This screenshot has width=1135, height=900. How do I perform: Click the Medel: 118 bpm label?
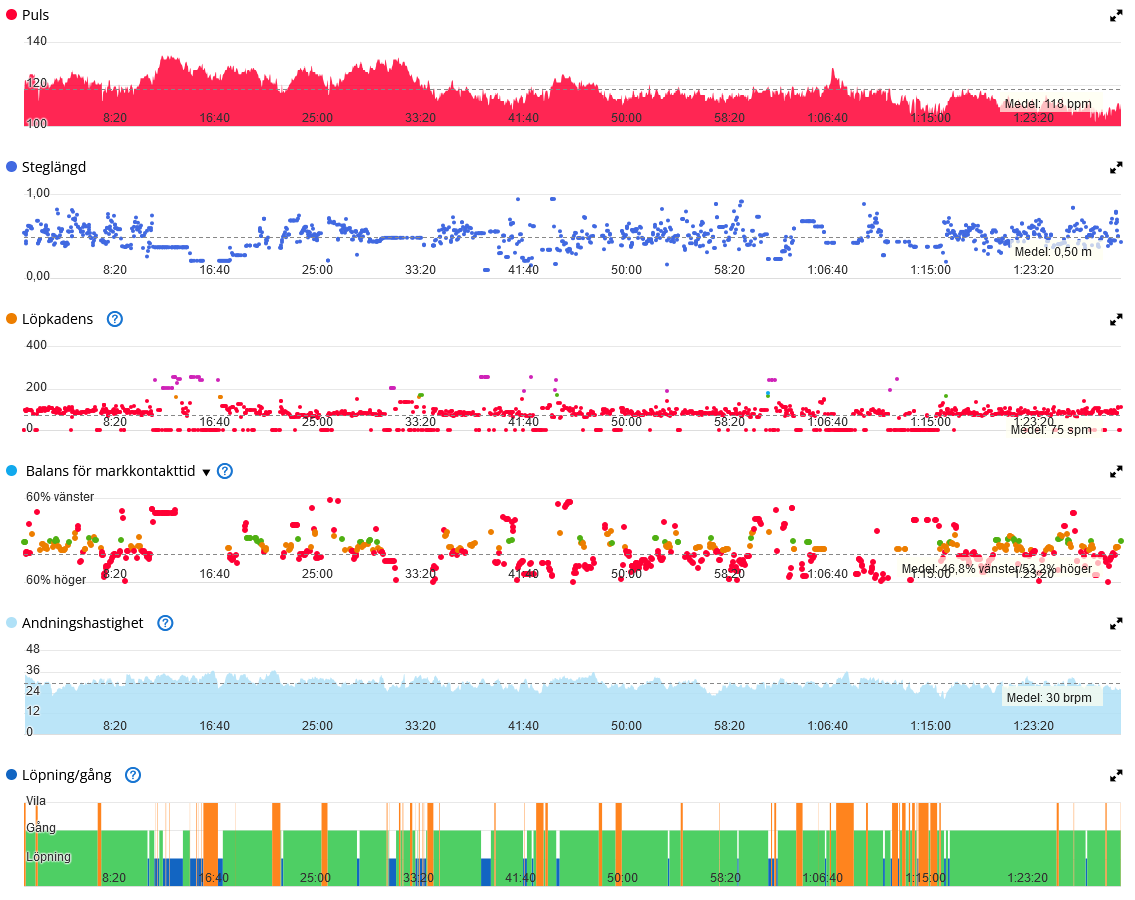[1047, 104]
